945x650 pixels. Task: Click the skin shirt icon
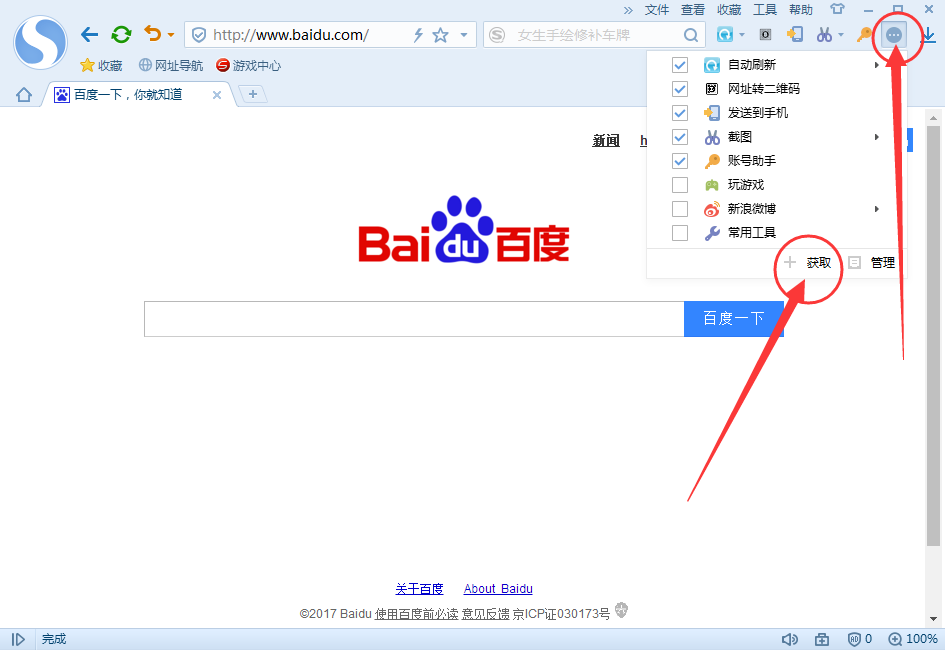pyautogui.click(x=837, y=9)
